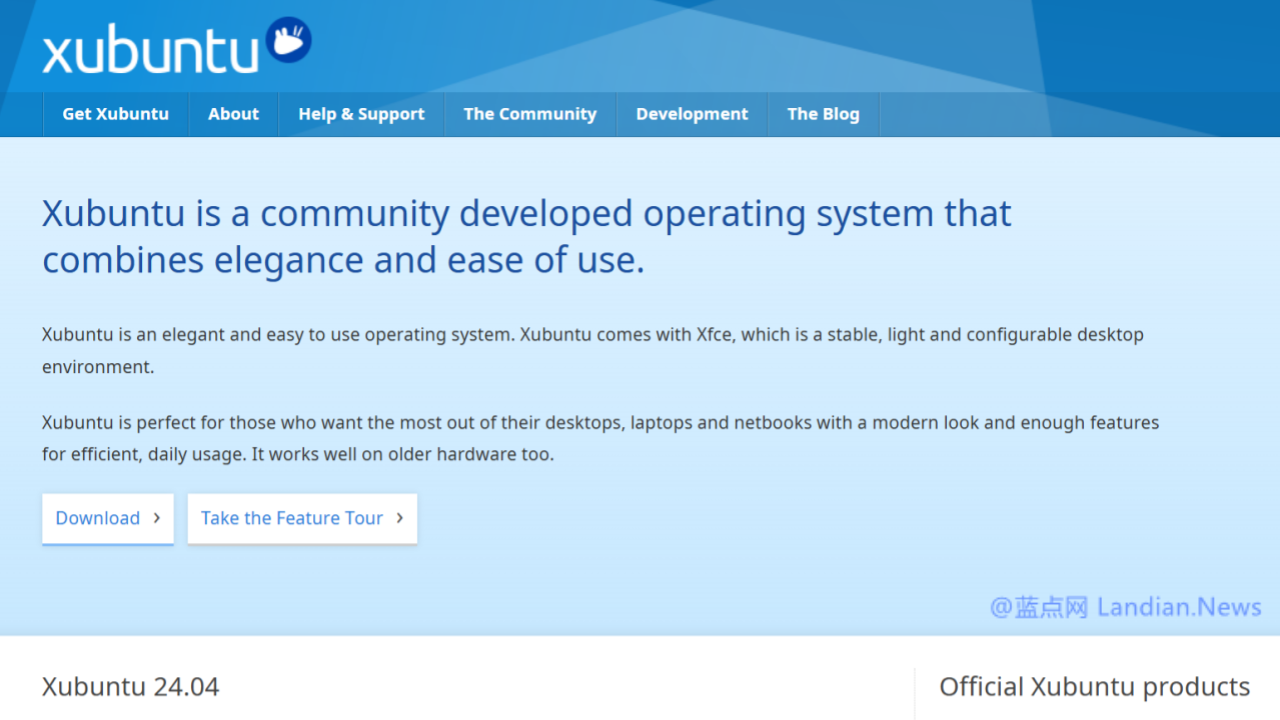This screenshot has height=720, width=1280.
Task: Go to The Blog tab
Action: [x=823, y=114]
